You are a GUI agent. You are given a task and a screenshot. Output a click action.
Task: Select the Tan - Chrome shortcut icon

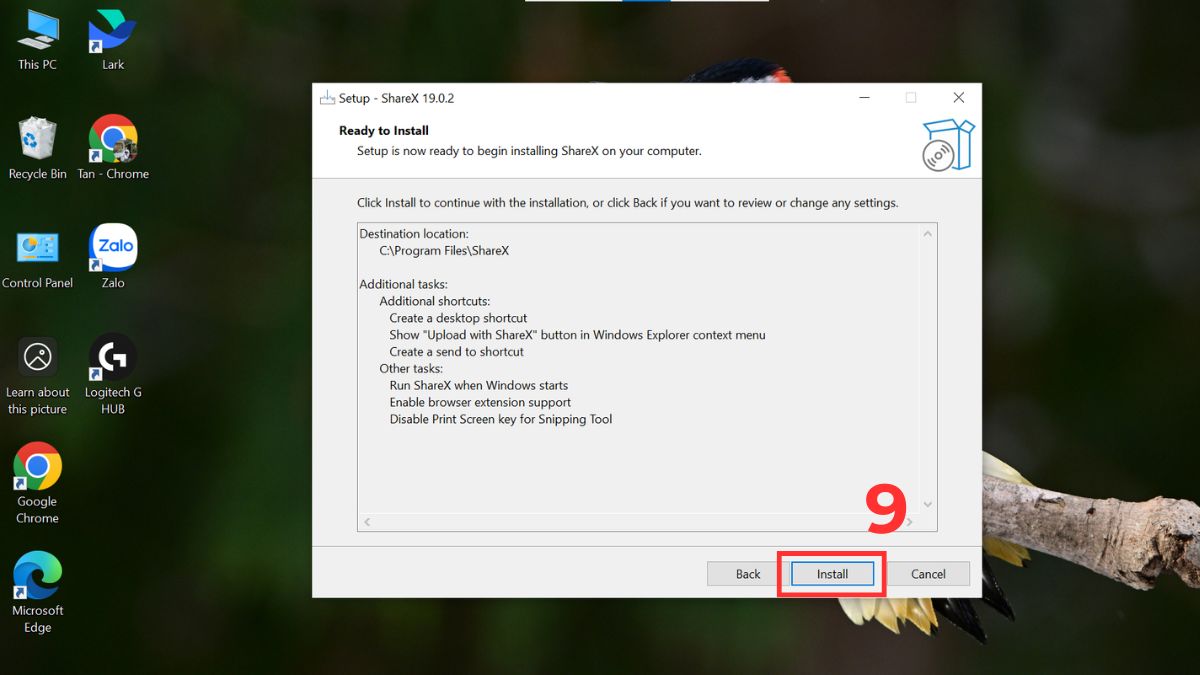click(113, 148)
